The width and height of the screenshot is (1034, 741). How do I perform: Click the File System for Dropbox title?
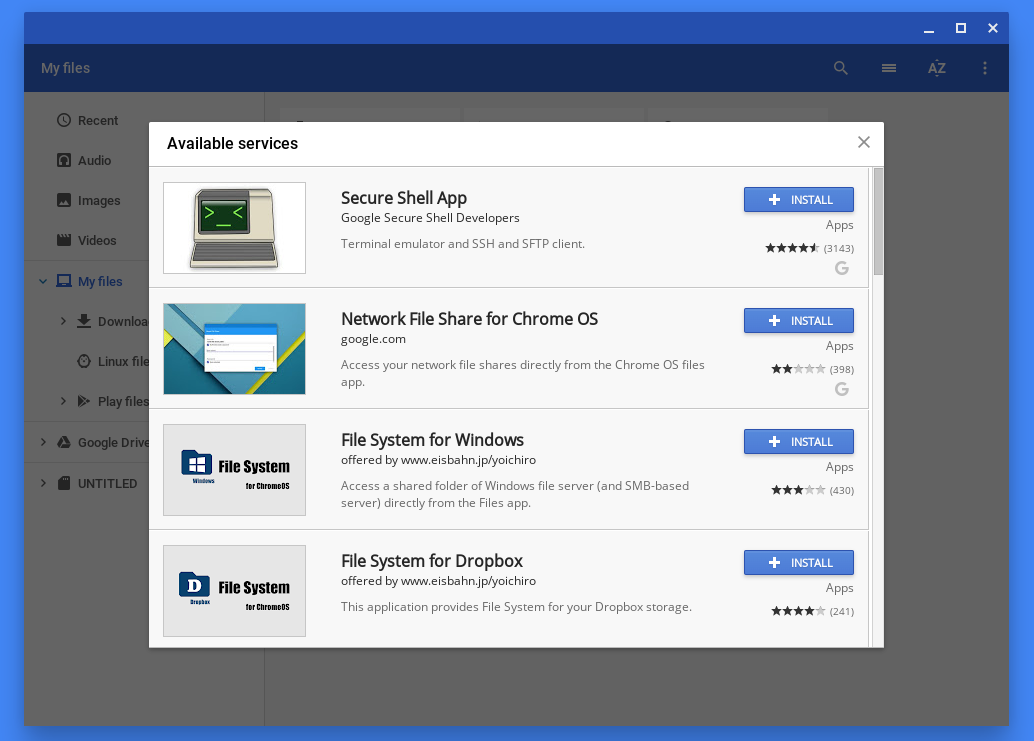click(x=432, y=561)
